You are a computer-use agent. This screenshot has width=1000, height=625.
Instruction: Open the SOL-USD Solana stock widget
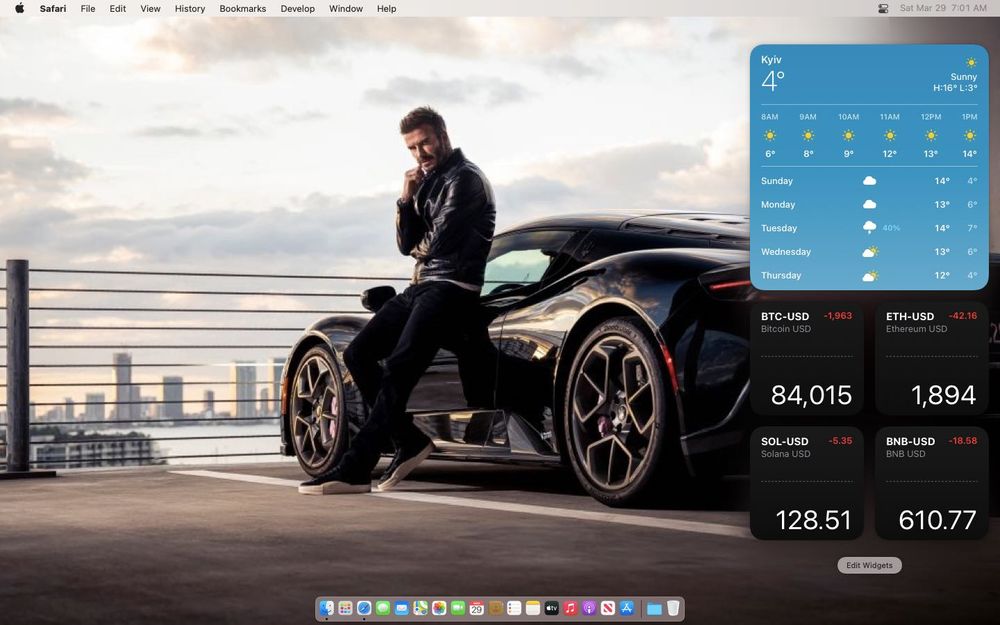click(807, 484)
